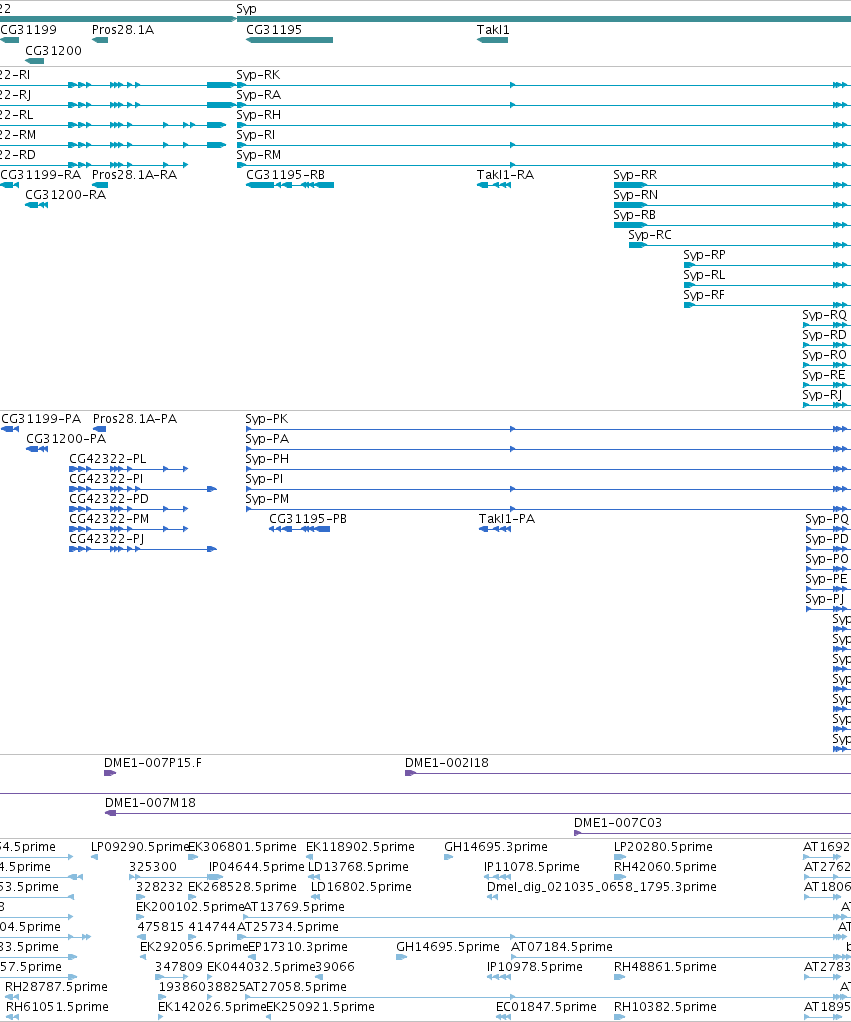Open EST LD13768.5prime

coord(358,867)
